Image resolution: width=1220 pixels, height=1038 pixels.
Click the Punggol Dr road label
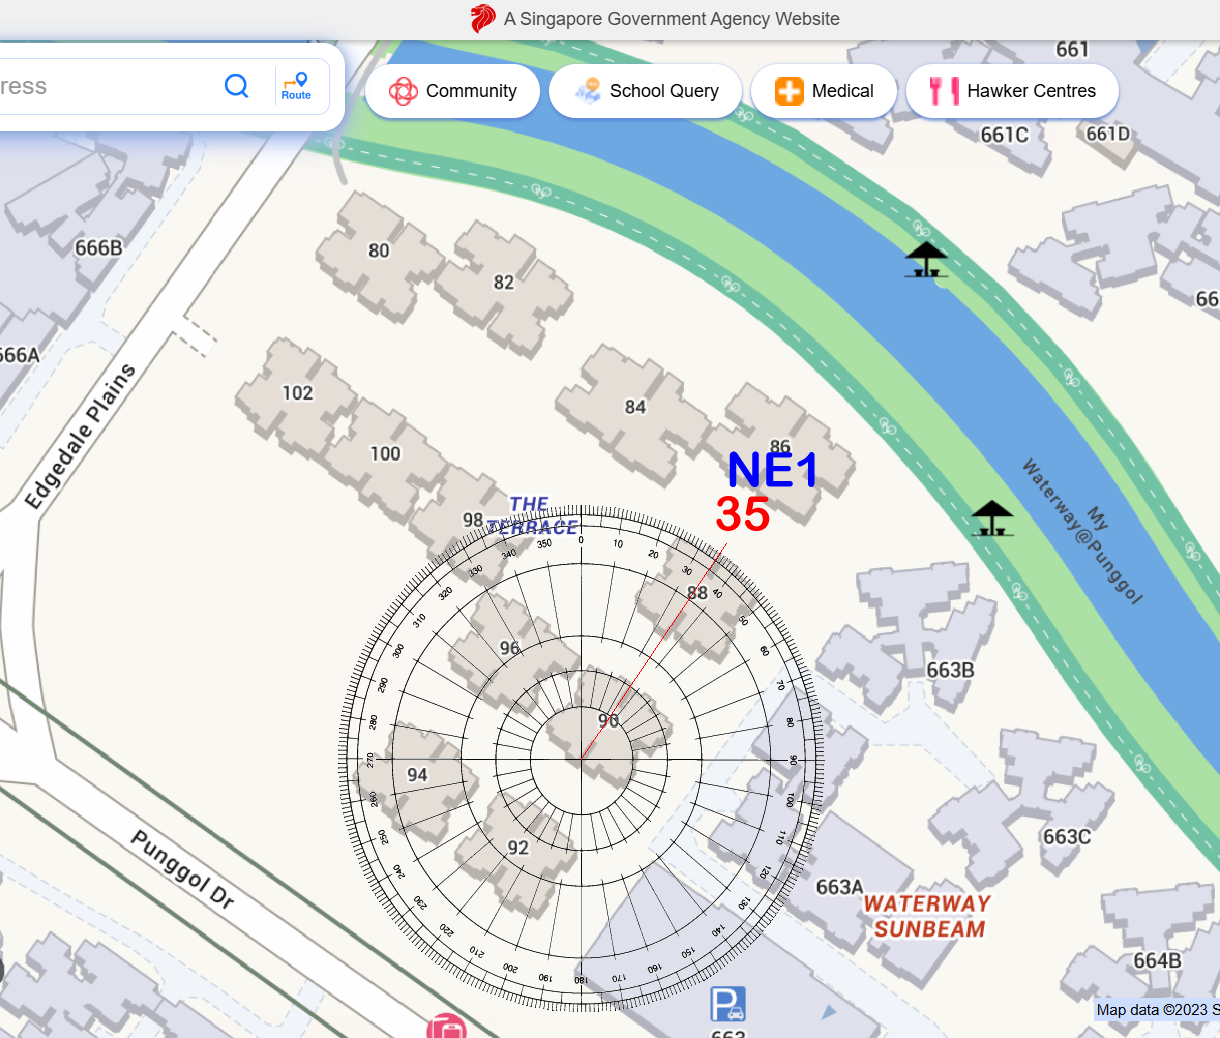(x=183, y=869)
